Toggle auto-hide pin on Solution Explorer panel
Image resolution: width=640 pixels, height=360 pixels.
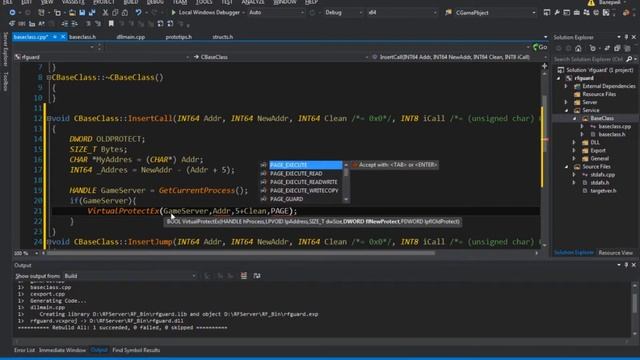(x=627, y=37)
